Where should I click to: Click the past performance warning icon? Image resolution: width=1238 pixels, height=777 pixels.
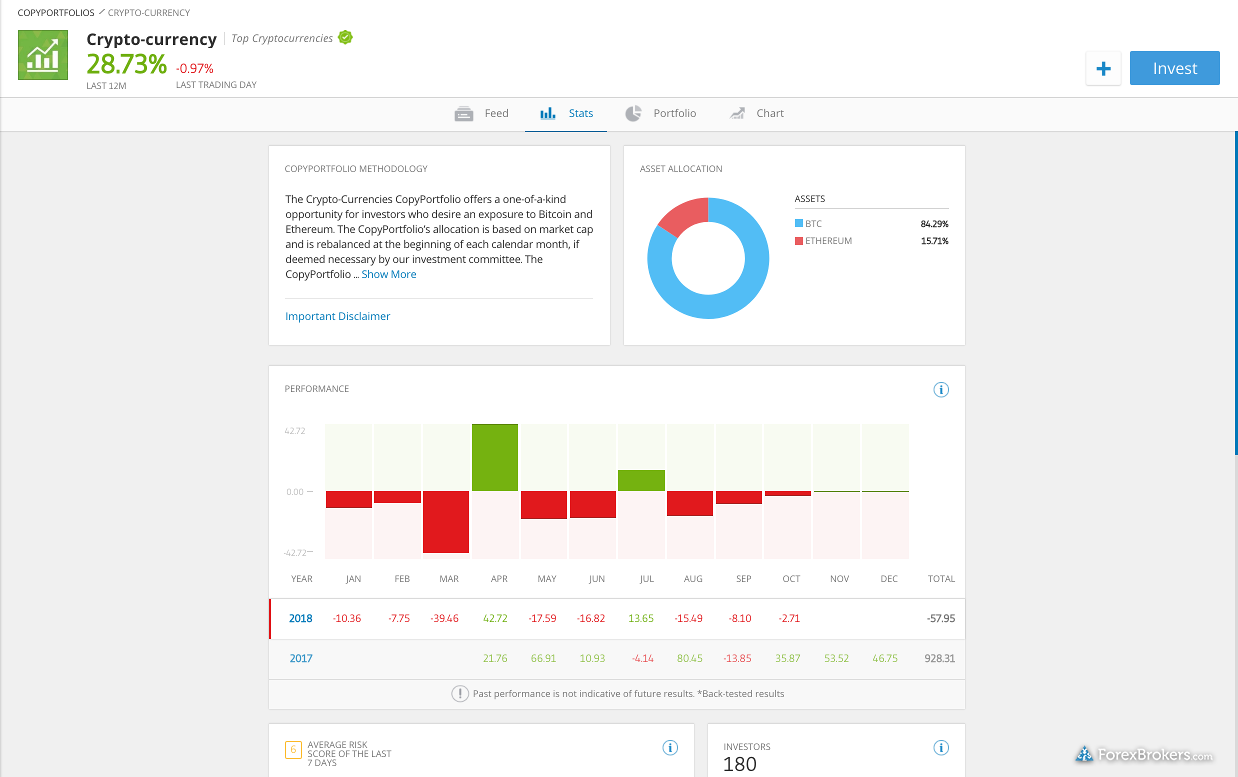(460, 693)
